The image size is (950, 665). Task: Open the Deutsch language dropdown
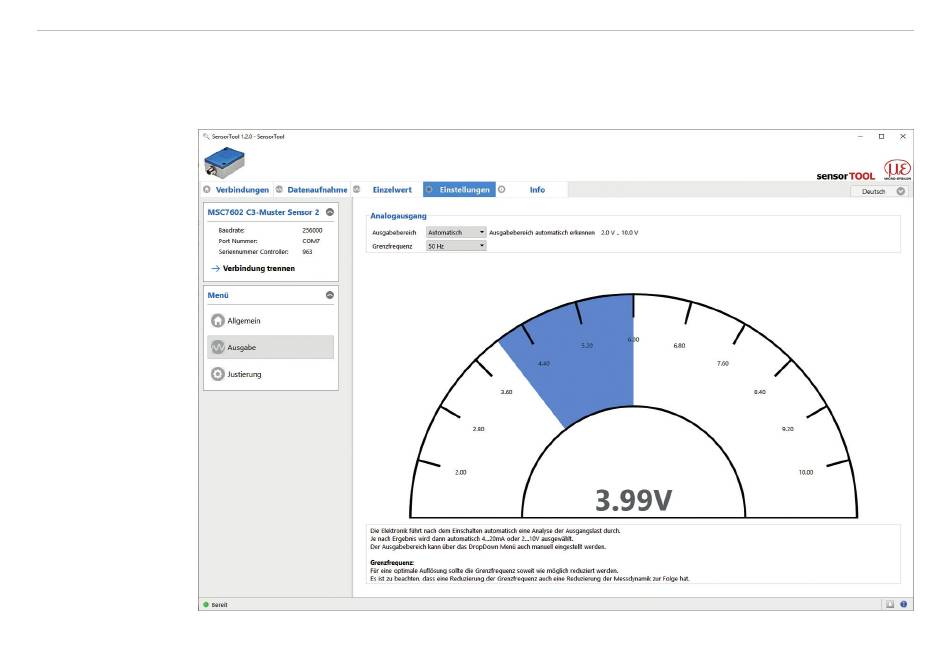point(880,191)
